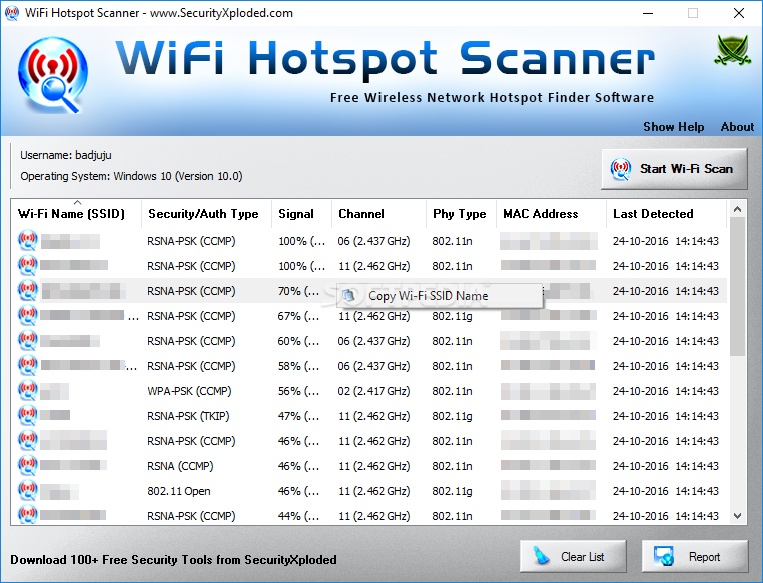Select hotspot icon of the 70% signal row

pos(28,291)
